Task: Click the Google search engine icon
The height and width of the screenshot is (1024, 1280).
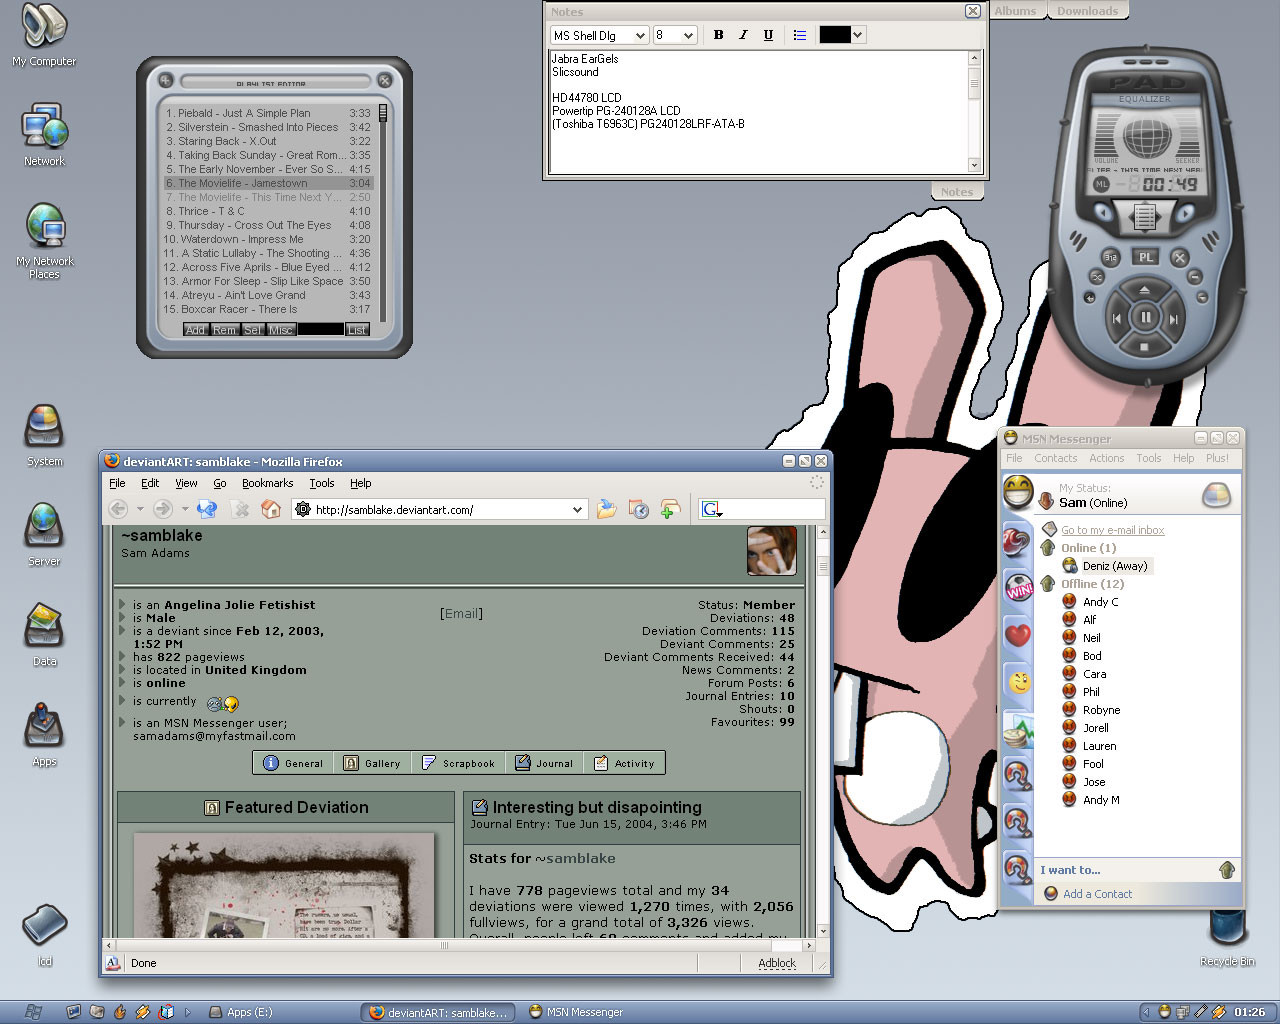Action: [x=711, y=510]
